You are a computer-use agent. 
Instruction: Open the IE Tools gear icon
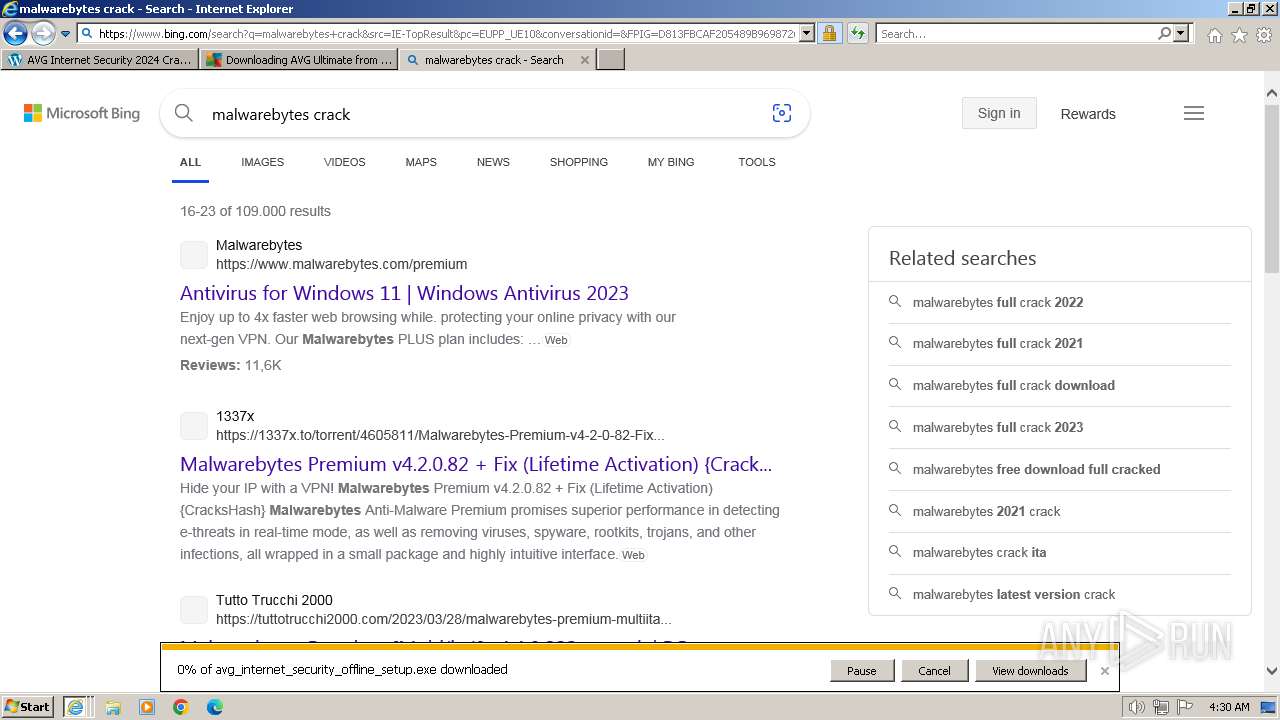click(1264, 35)
